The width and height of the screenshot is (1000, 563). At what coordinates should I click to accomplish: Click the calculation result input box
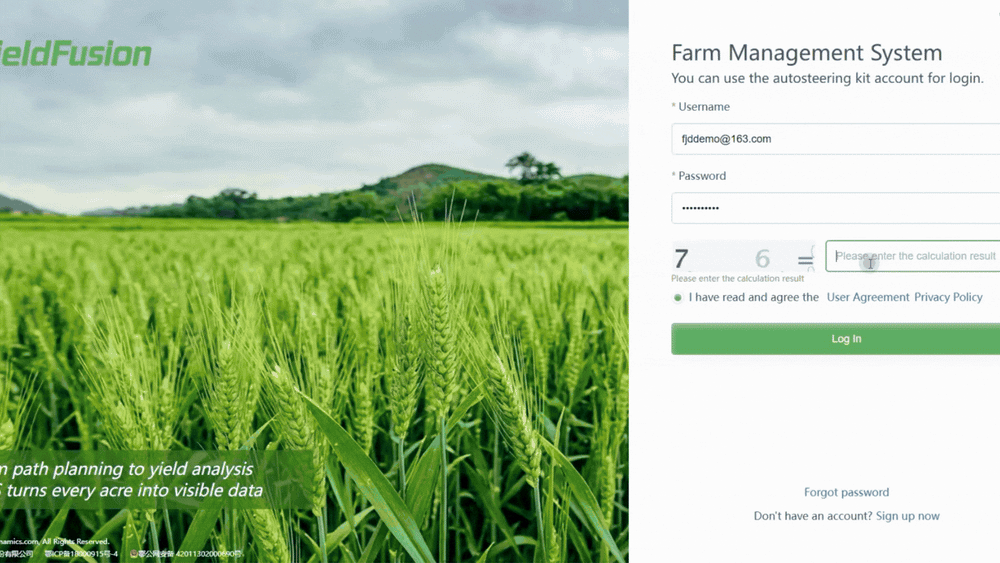[913, 256]
